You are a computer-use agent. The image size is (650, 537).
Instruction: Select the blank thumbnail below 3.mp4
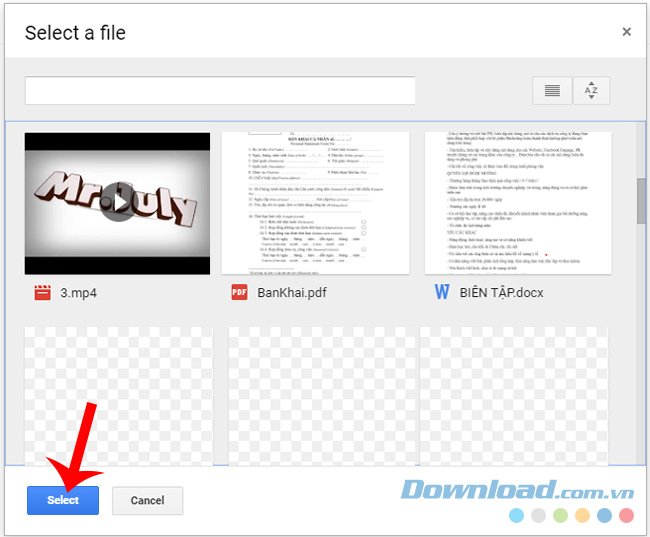point(119,396)
